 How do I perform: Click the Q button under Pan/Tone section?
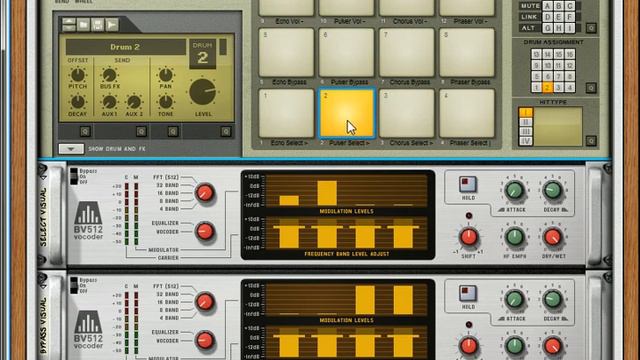point(173,131)
